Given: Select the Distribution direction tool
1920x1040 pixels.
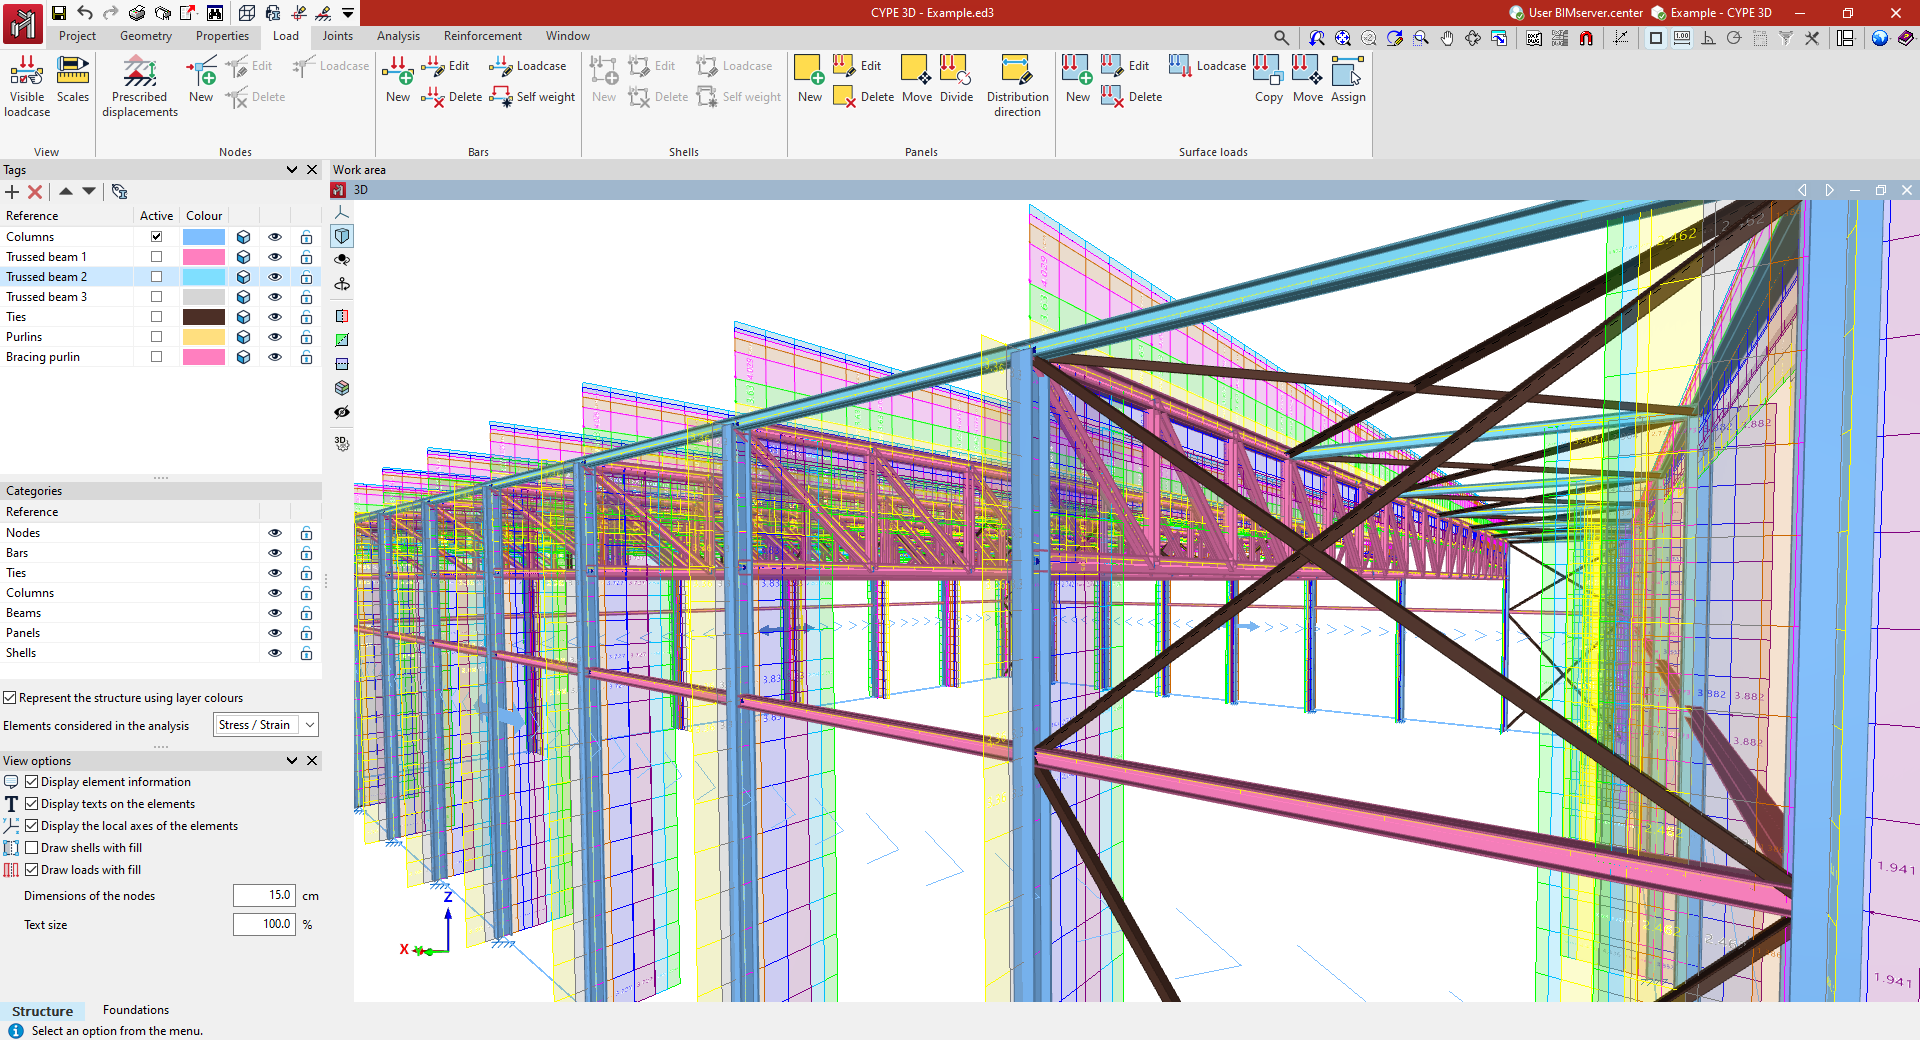Looking at the screenshot, I should [1017, 85].
